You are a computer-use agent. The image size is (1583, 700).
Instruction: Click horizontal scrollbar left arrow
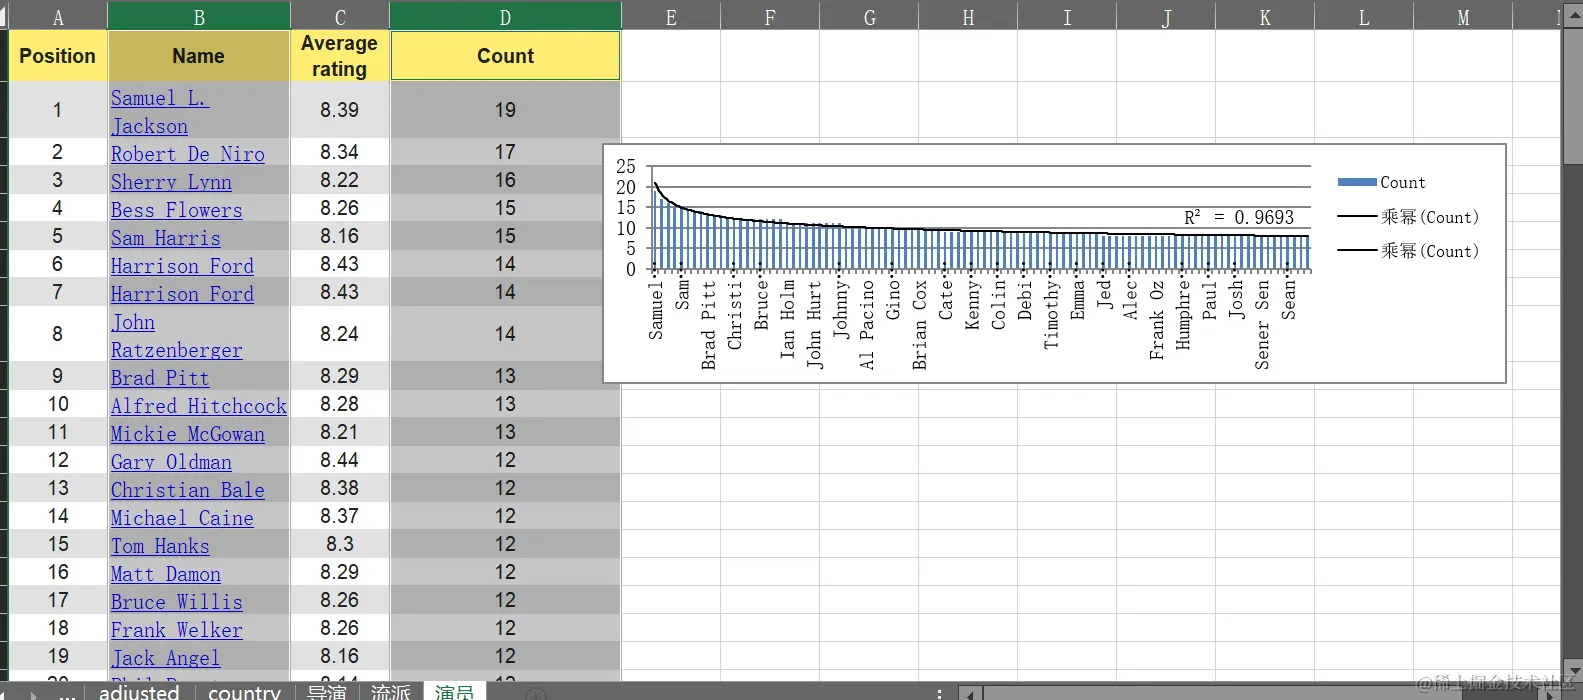pos(970,693)
